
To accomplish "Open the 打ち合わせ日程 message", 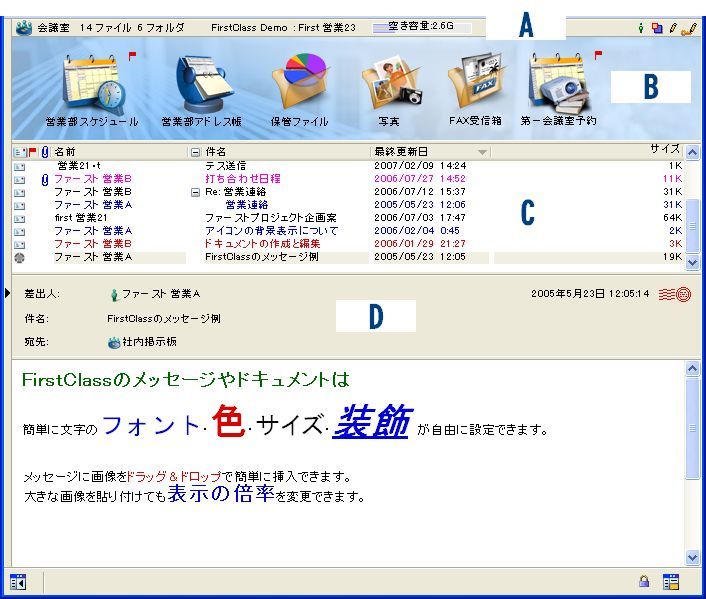I will coord(242,178).
